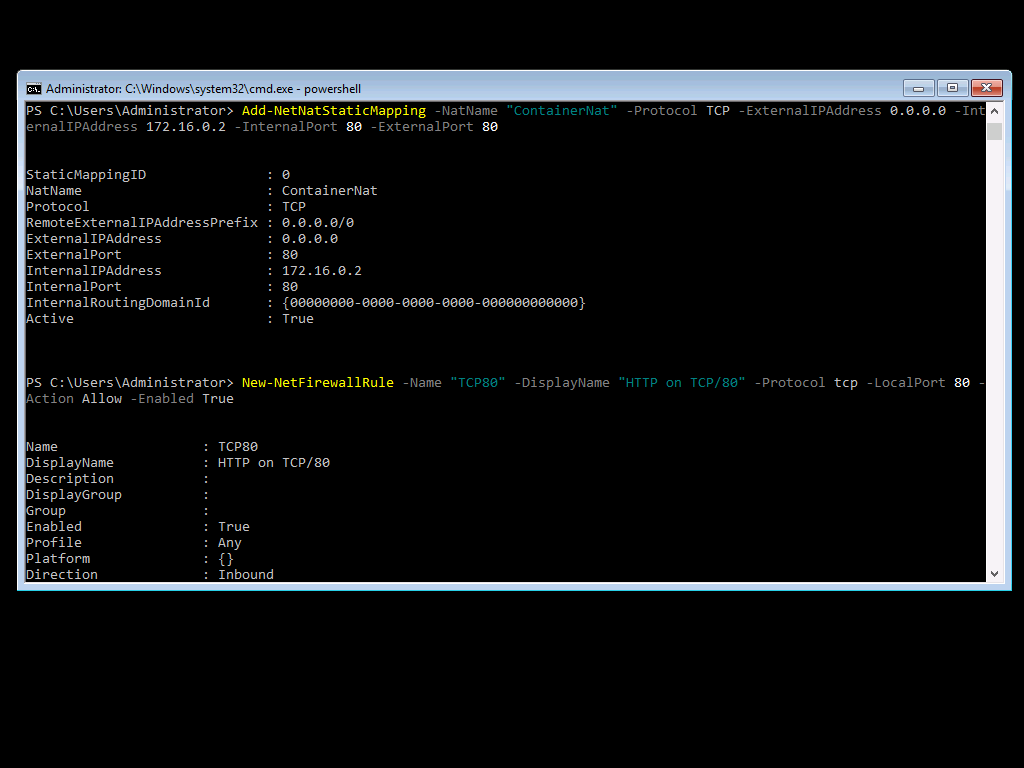Click the RemoteExternalIPAddressPrefix value 0.0.0.0/0
This screenshot has width=1024, height=768.
coord(317,223)
